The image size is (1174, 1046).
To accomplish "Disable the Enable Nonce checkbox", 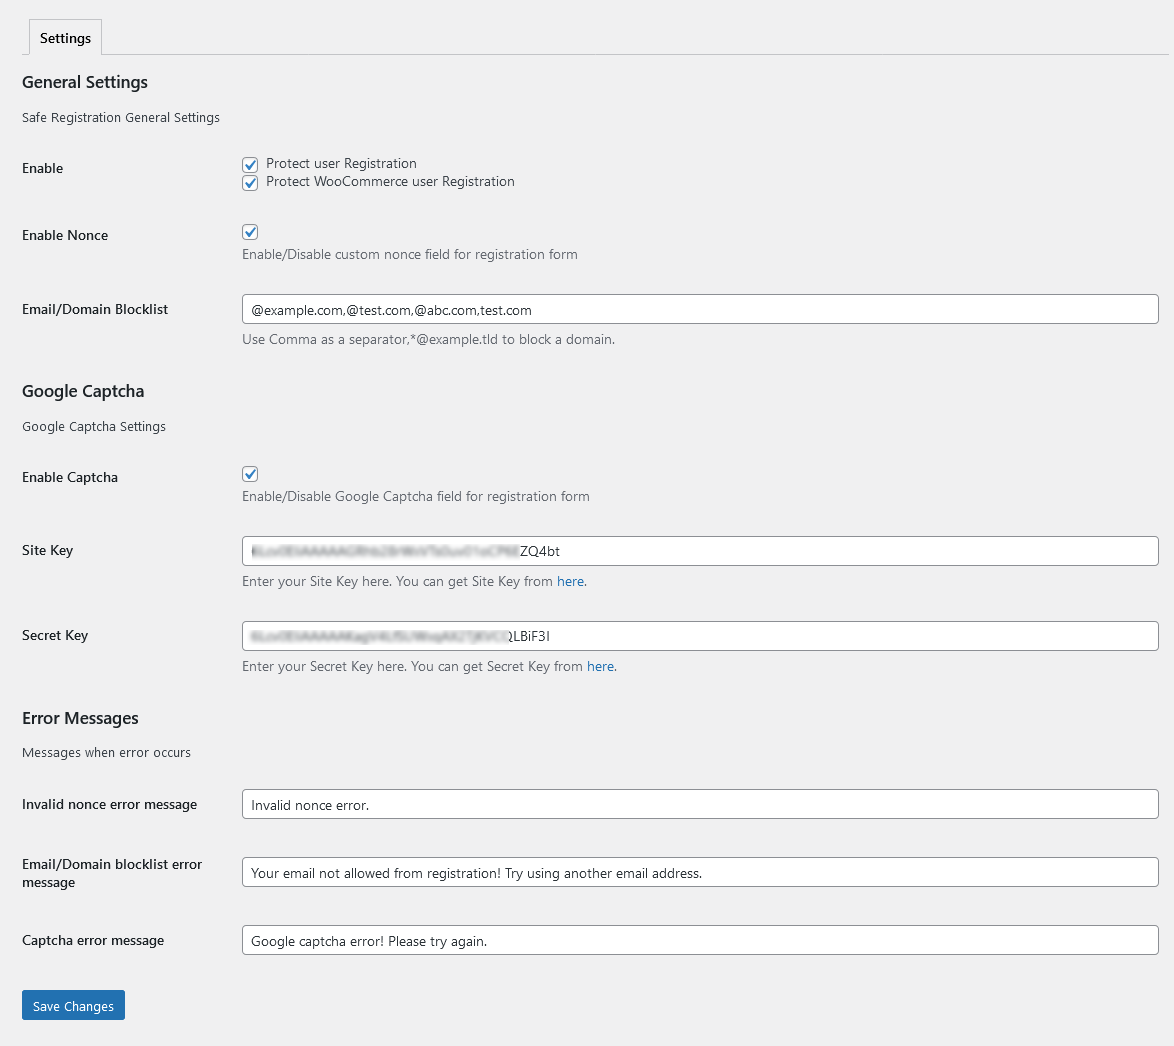I will (250, 231).
